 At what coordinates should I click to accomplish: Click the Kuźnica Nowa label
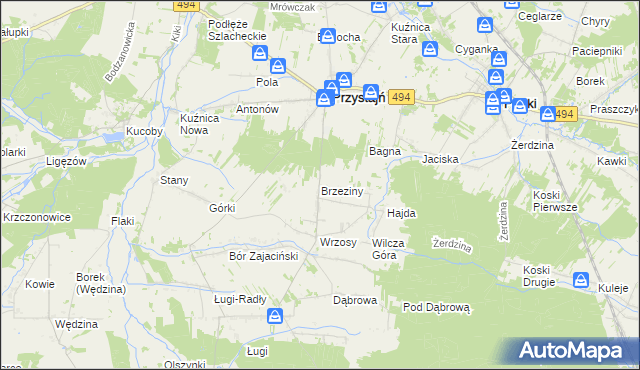coord(200,124)
